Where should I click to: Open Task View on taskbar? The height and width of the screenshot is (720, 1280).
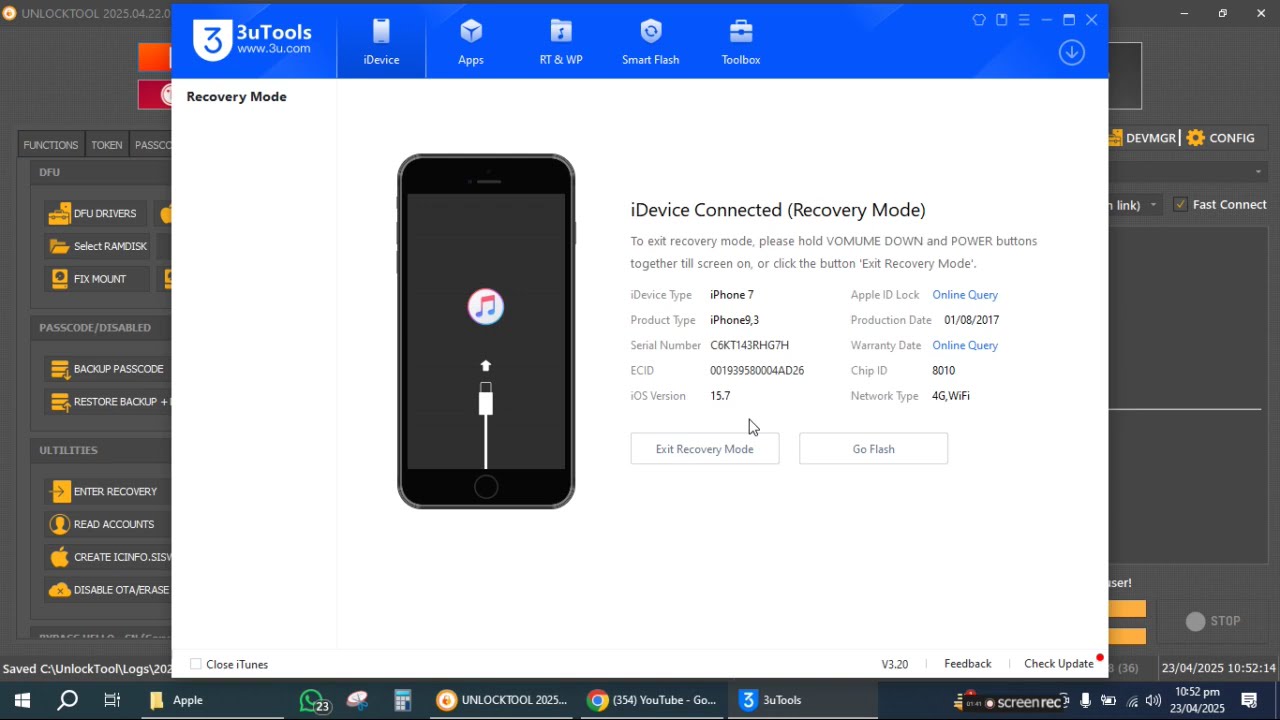click(112, 700)
